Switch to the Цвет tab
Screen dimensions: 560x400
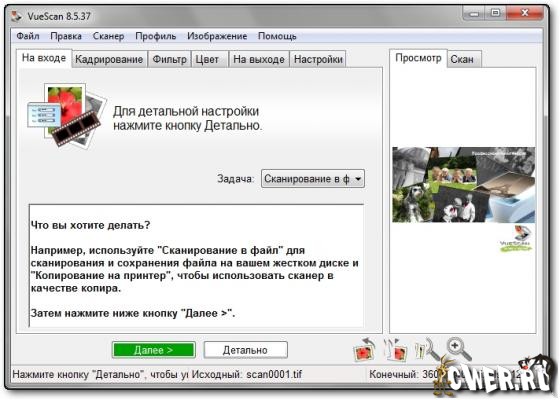coord(207,59)
